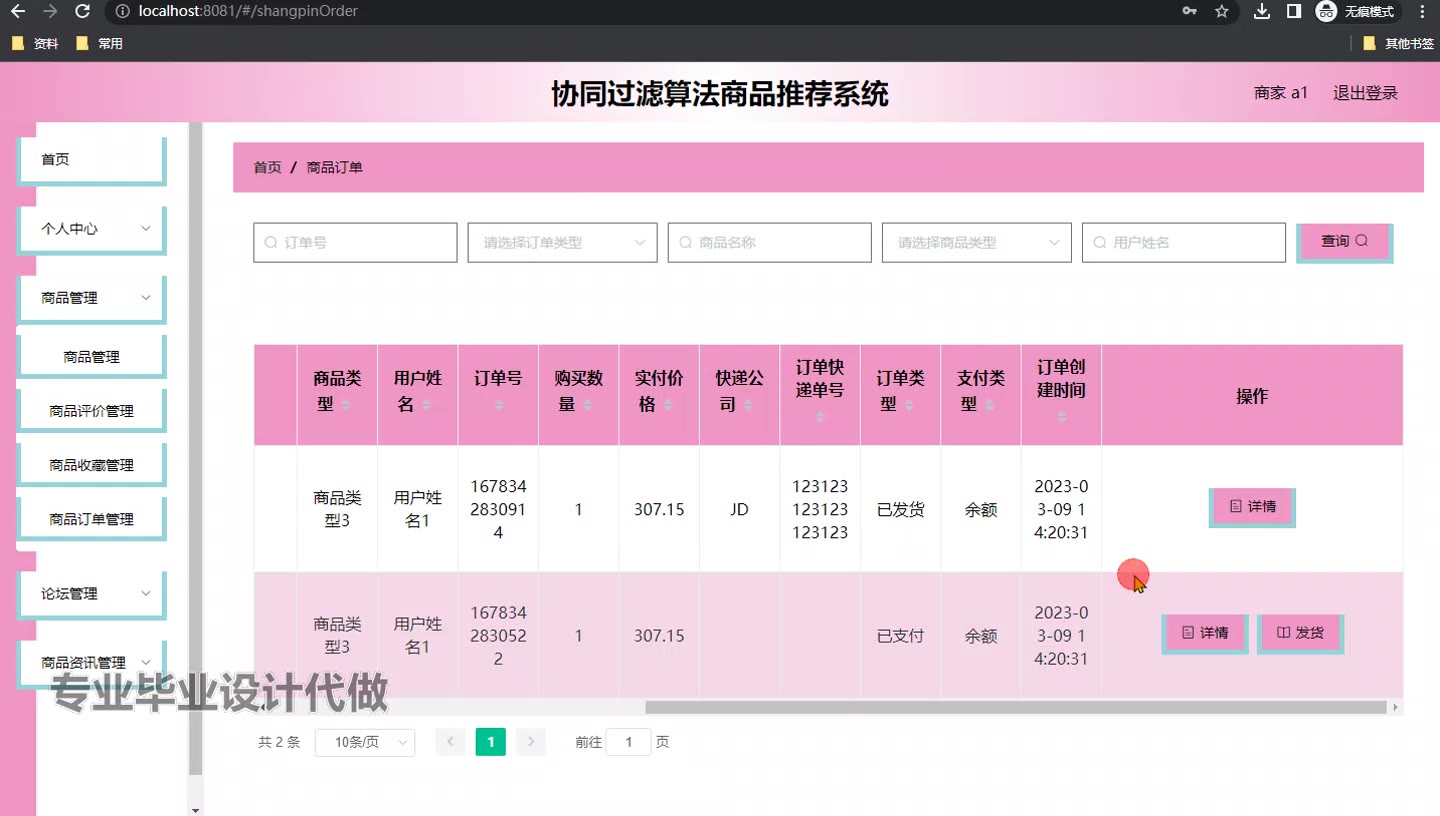Click the 前往 page number input

tap(628, 742)
